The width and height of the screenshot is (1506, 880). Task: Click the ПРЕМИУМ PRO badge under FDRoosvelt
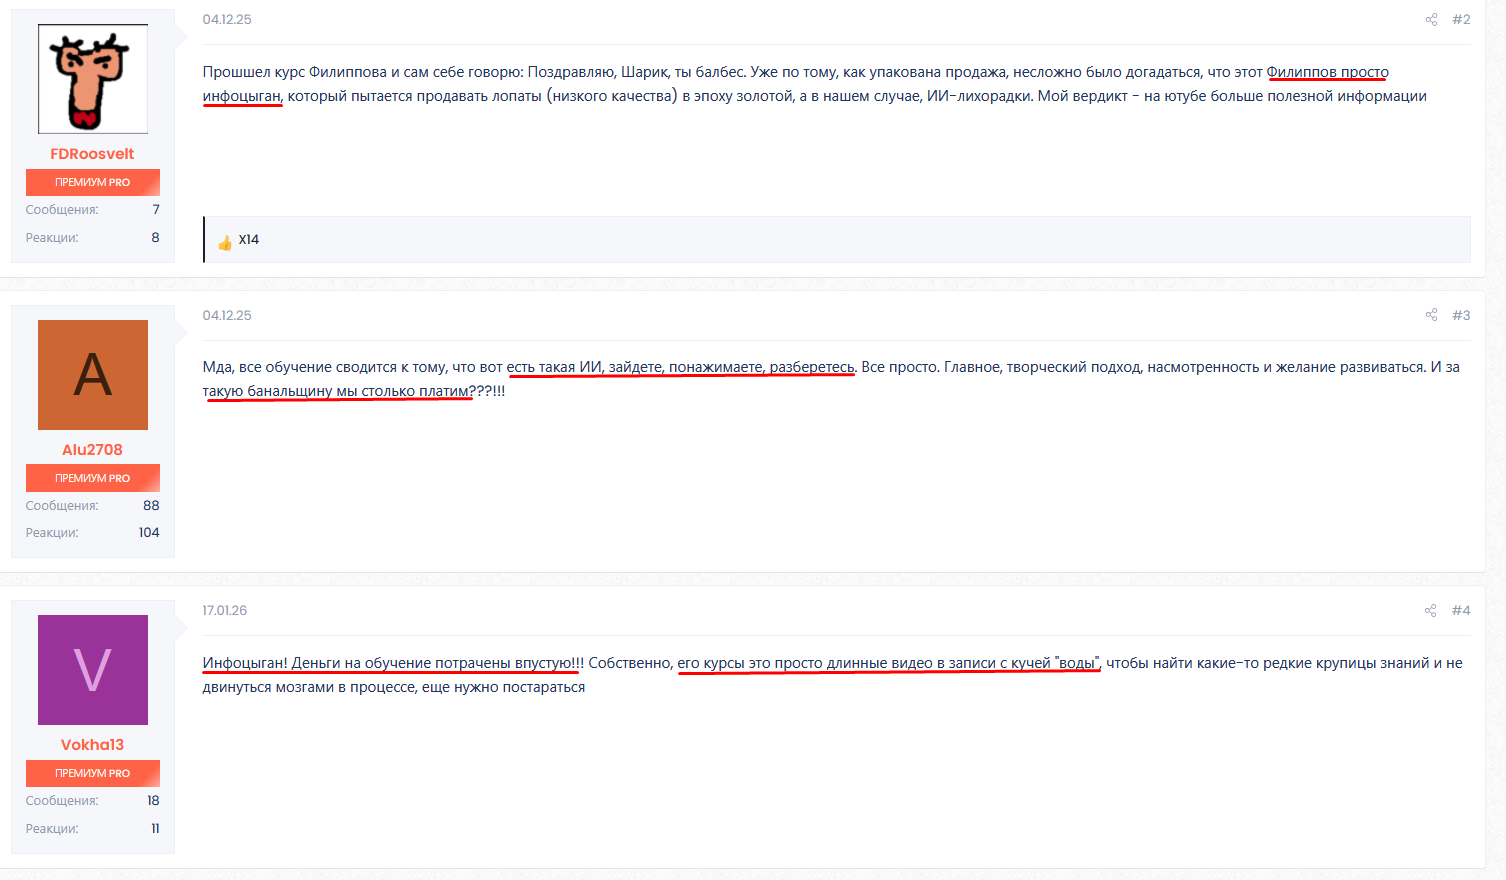pyautogui.click(x=93, y=183)
